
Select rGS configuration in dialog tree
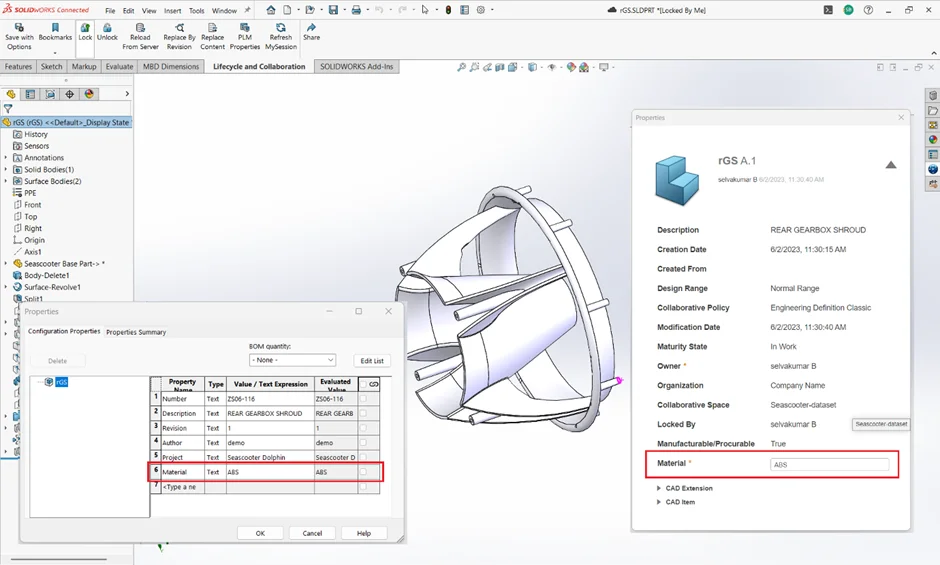(62, 382)
